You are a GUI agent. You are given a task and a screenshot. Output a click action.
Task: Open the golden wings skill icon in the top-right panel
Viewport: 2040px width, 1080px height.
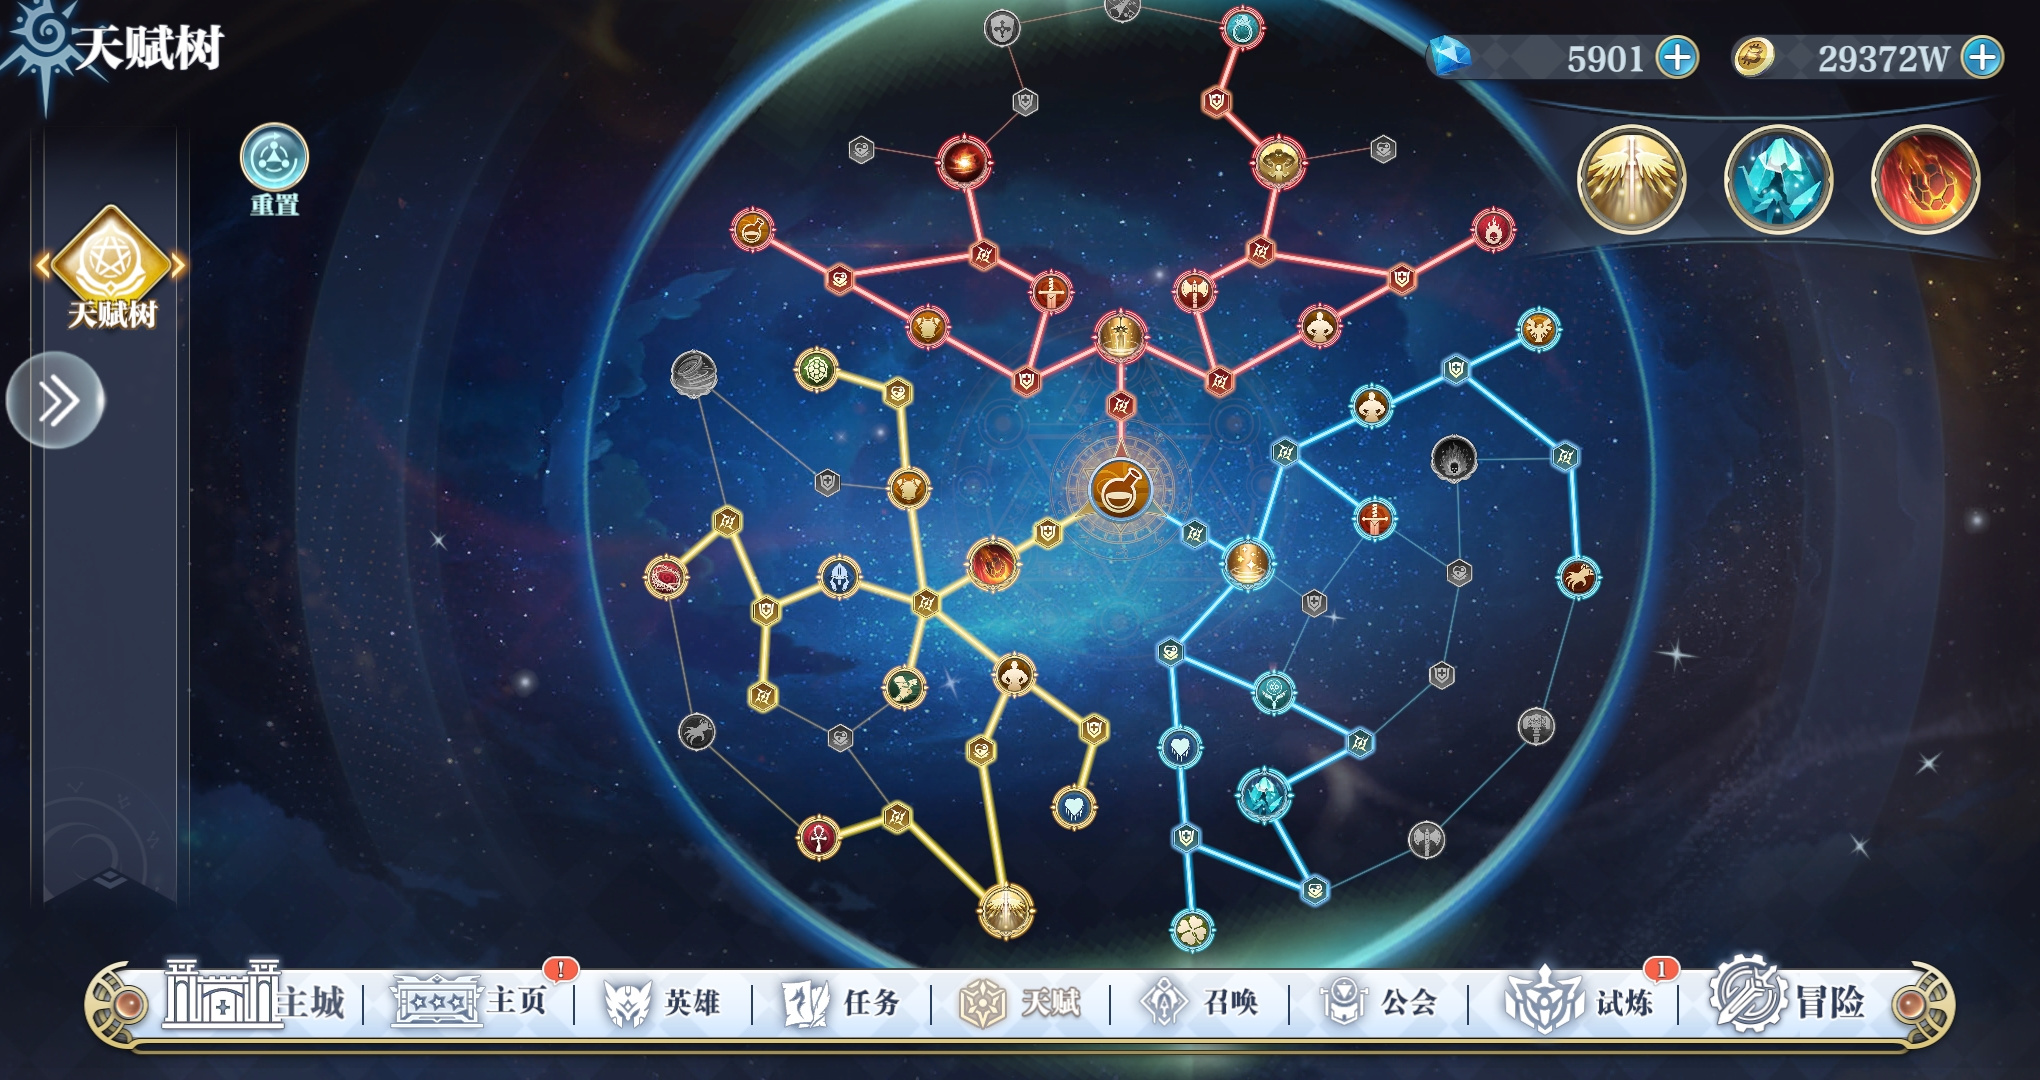point(1631,180)
